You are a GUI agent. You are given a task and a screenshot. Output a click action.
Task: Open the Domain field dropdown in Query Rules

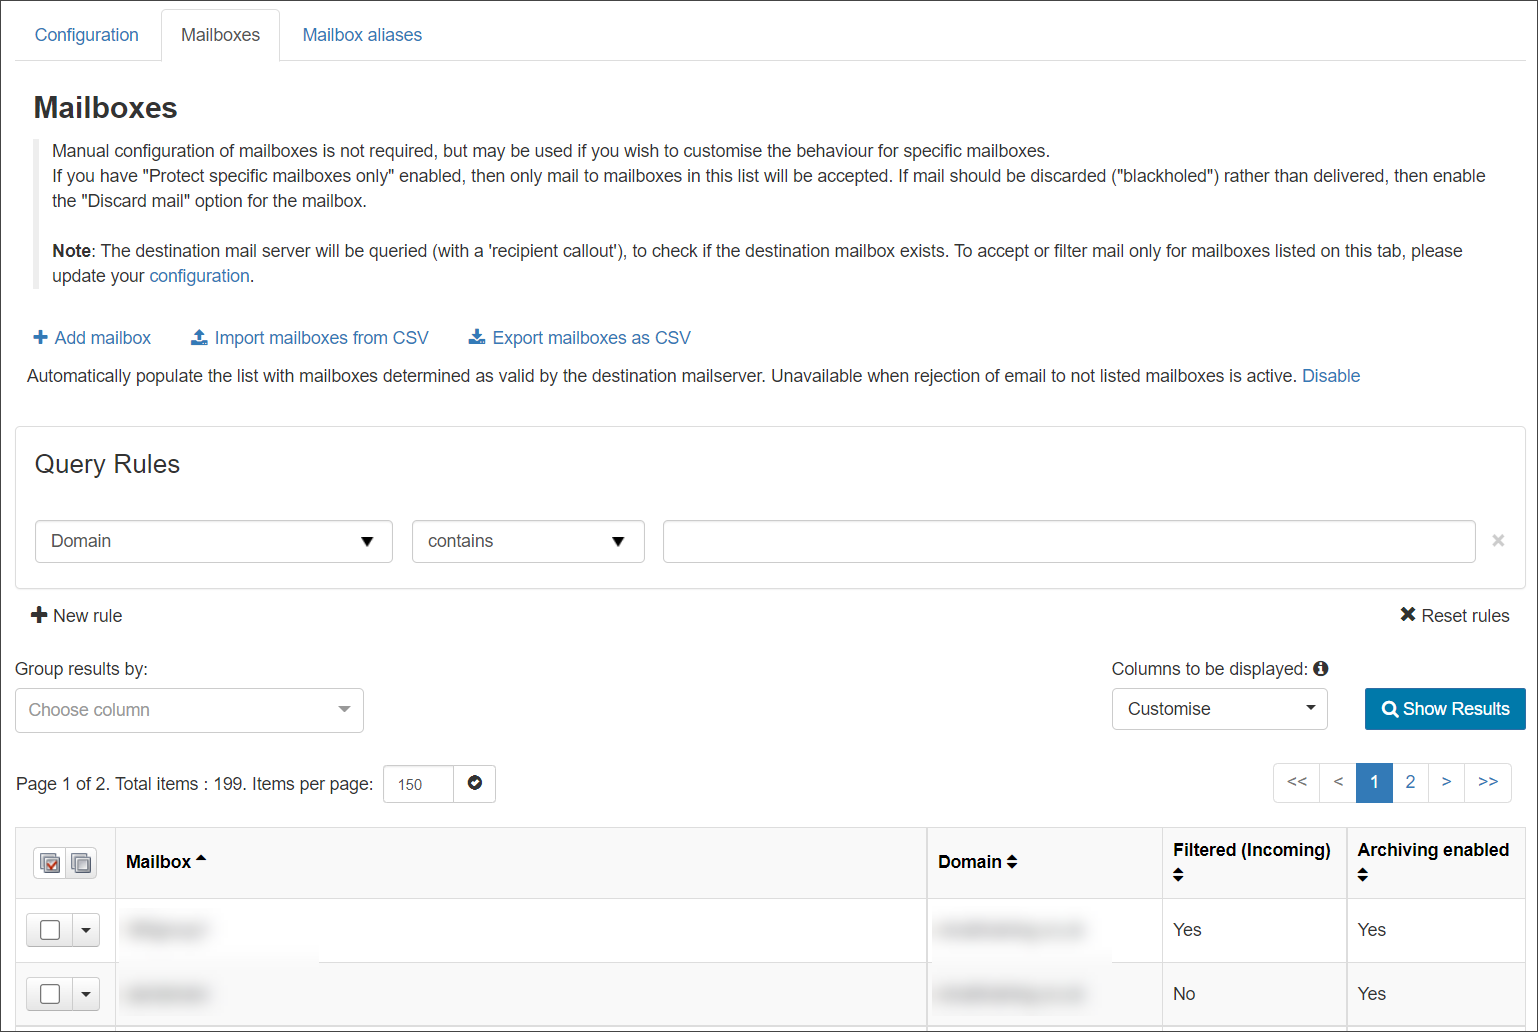click(x=213, y=542)
